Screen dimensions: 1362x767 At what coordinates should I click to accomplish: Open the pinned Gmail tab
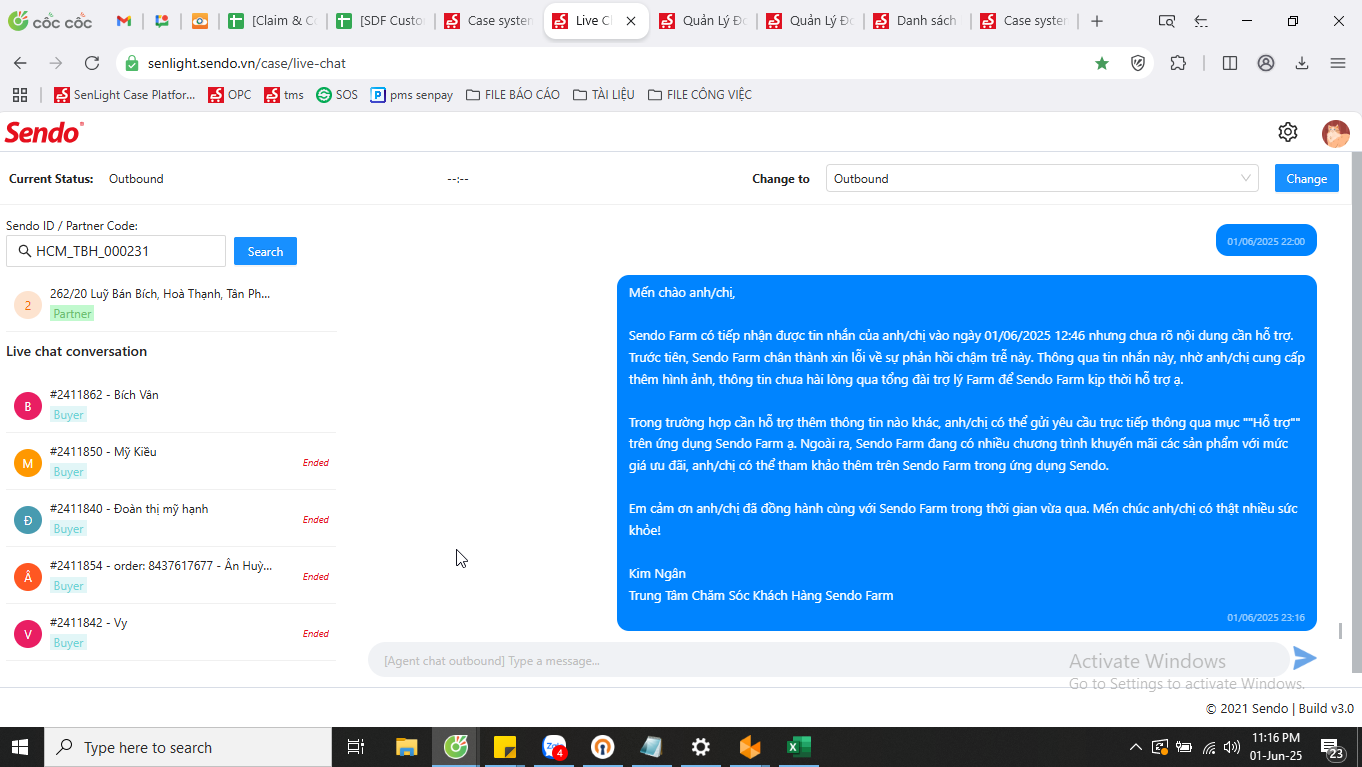click(124, 21)
